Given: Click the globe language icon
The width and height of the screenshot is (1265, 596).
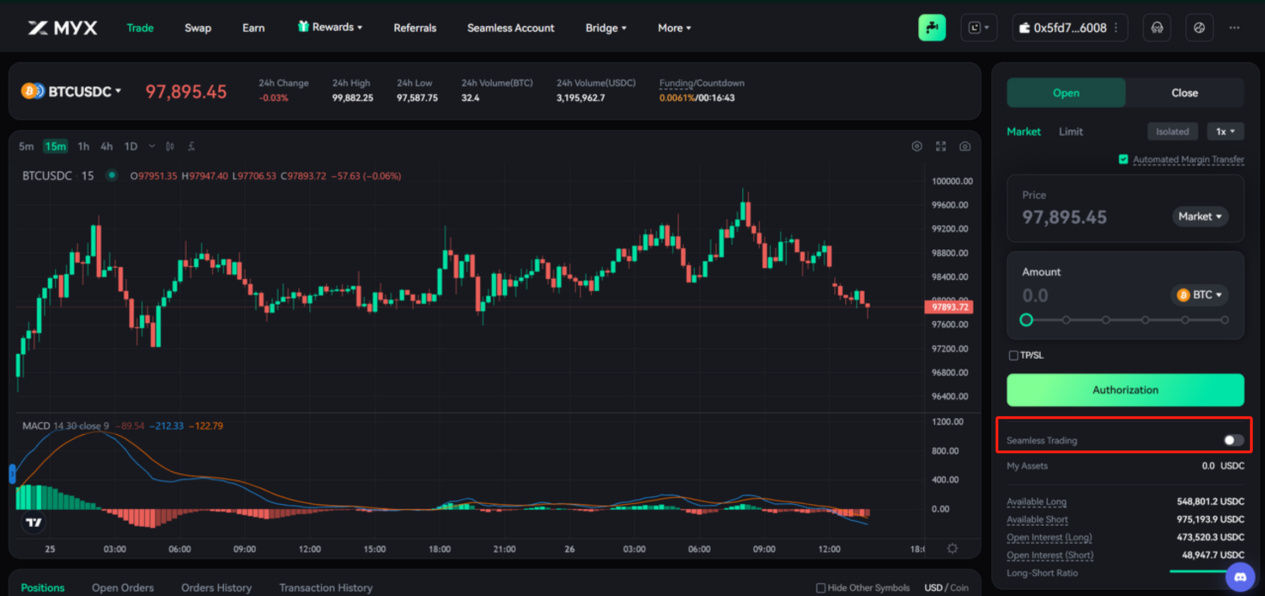Looking at the screenshot, I should (x=1199, y=28).
